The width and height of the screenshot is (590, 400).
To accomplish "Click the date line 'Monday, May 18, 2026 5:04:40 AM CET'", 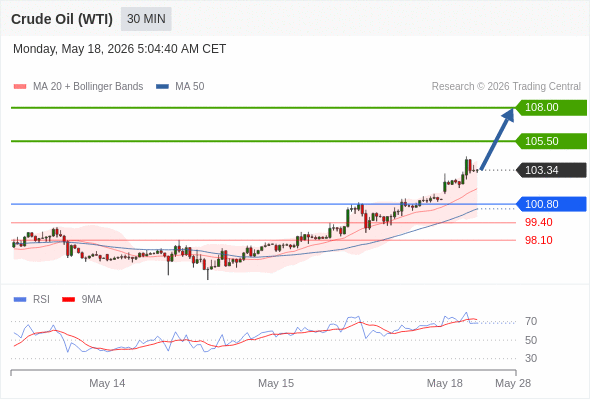I will 119,49.
